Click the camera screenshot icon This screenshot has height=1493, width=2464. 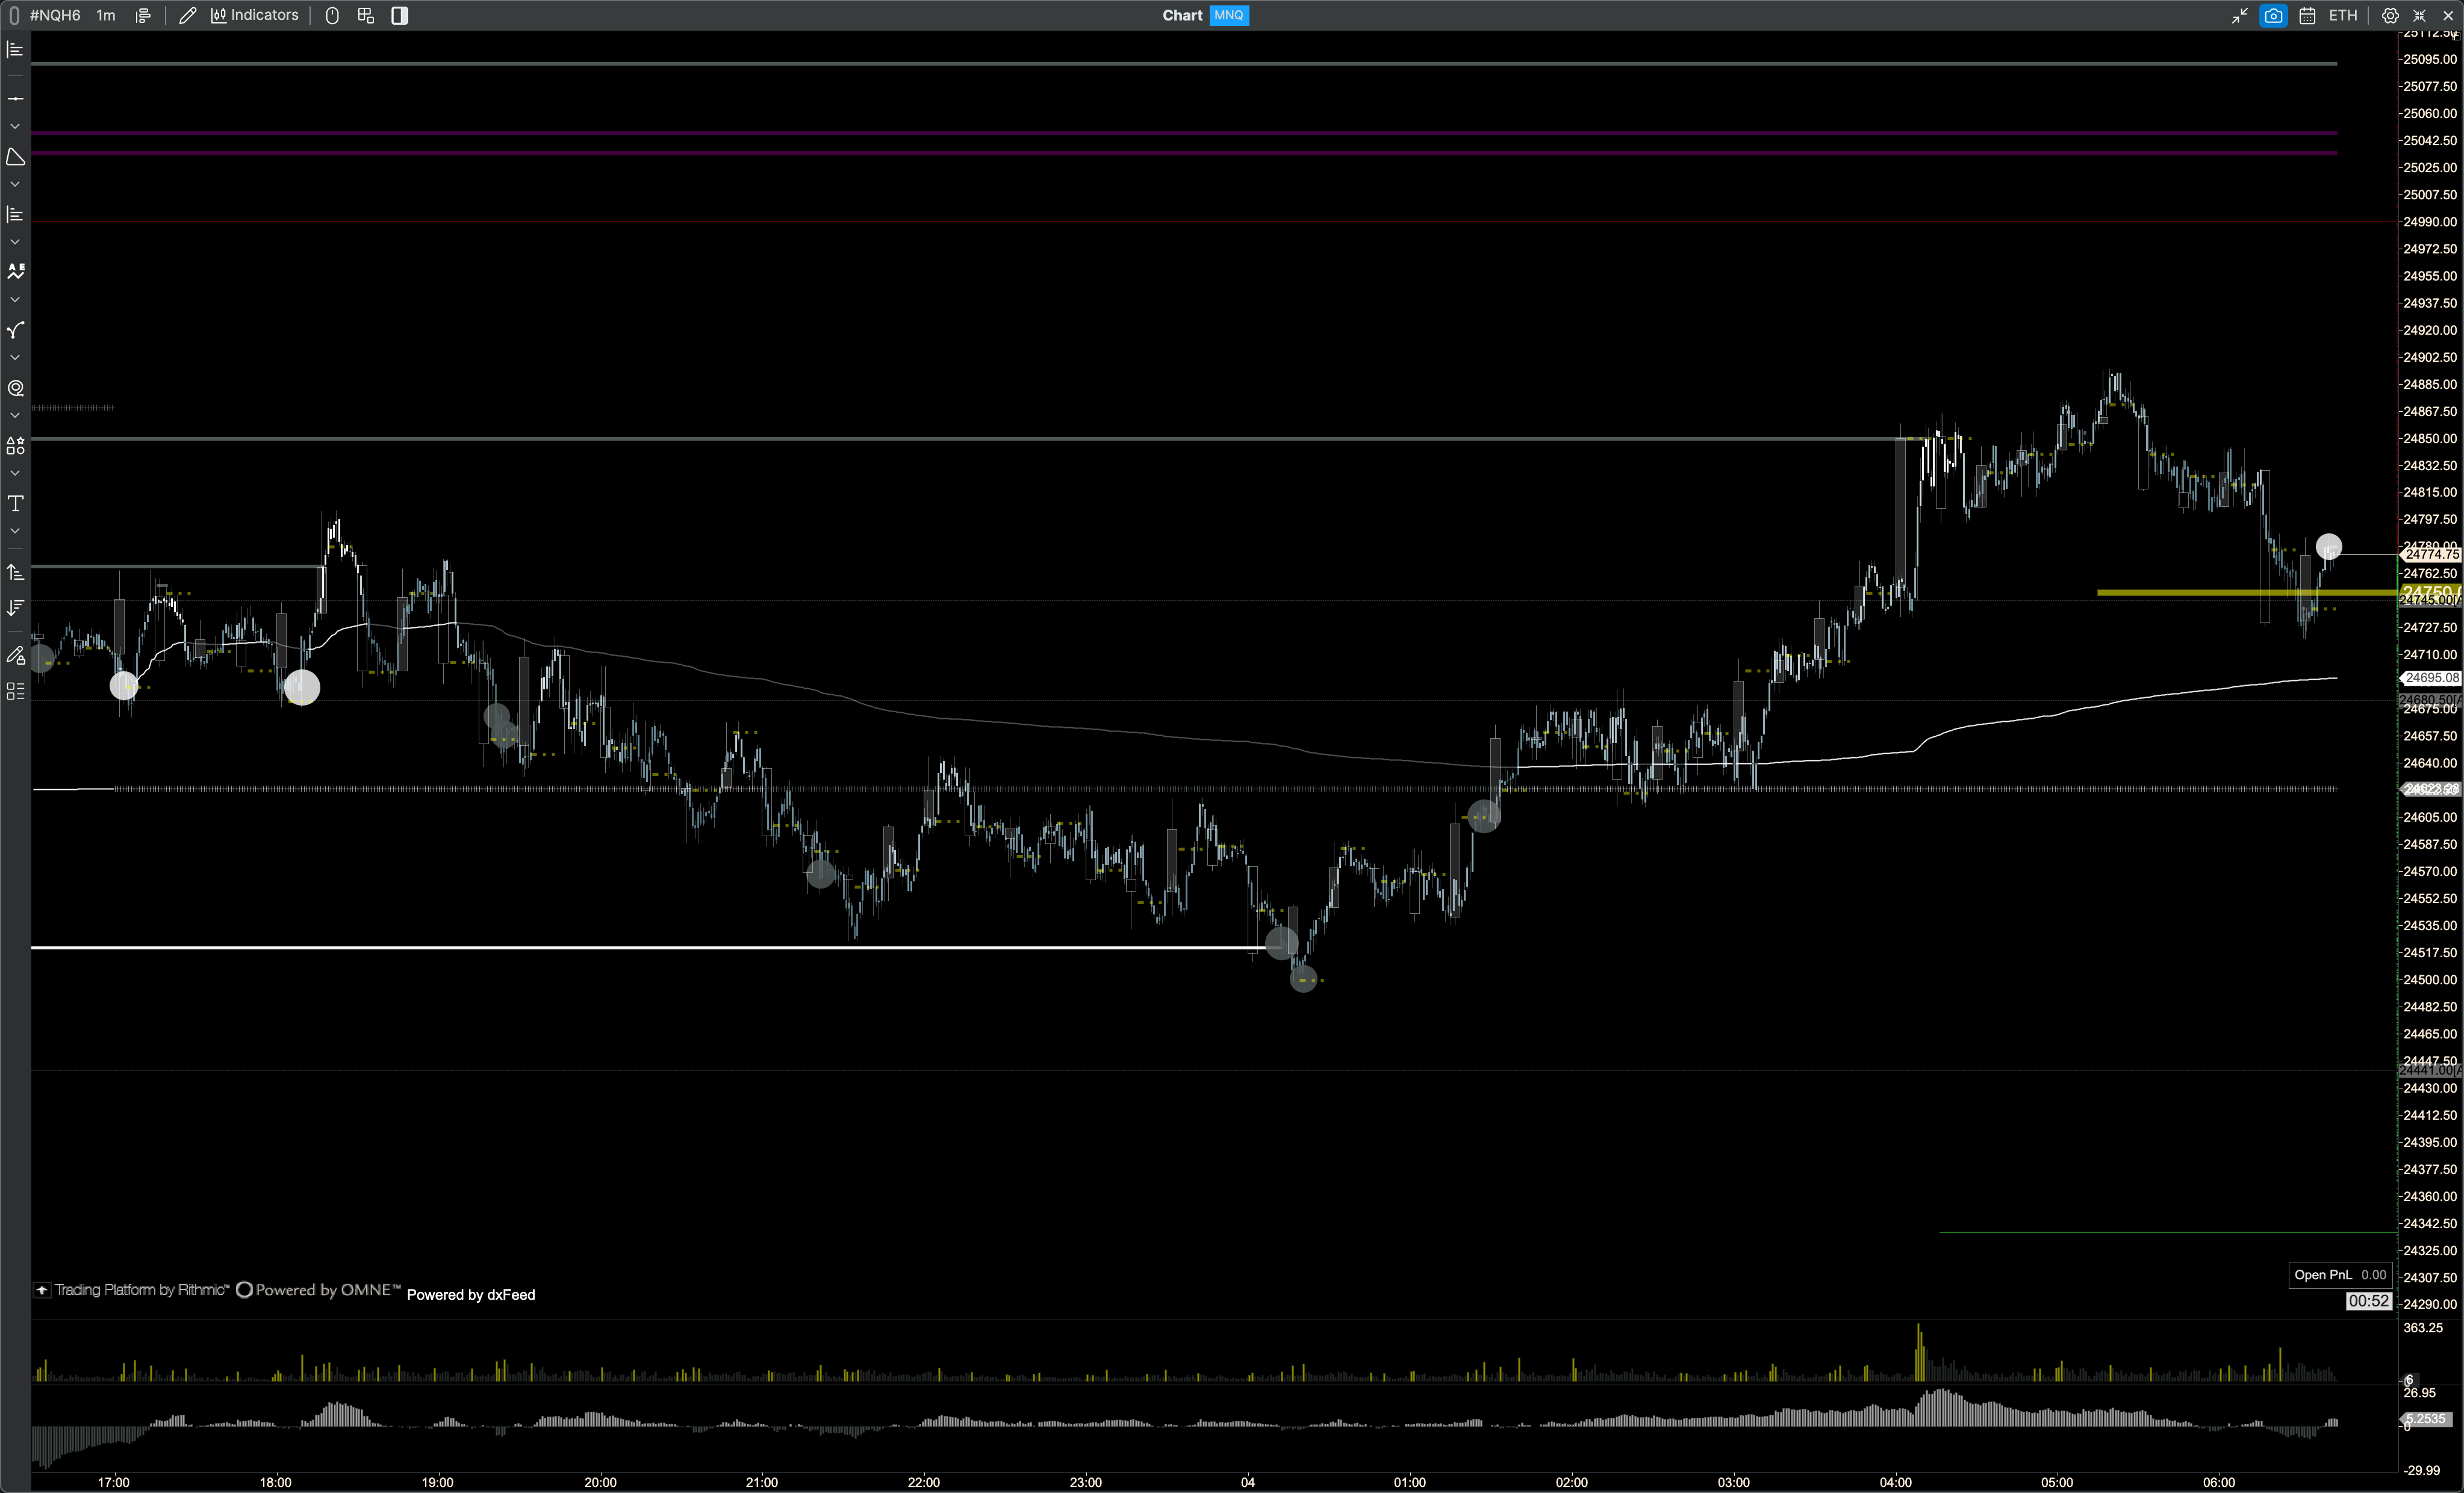2273,15
